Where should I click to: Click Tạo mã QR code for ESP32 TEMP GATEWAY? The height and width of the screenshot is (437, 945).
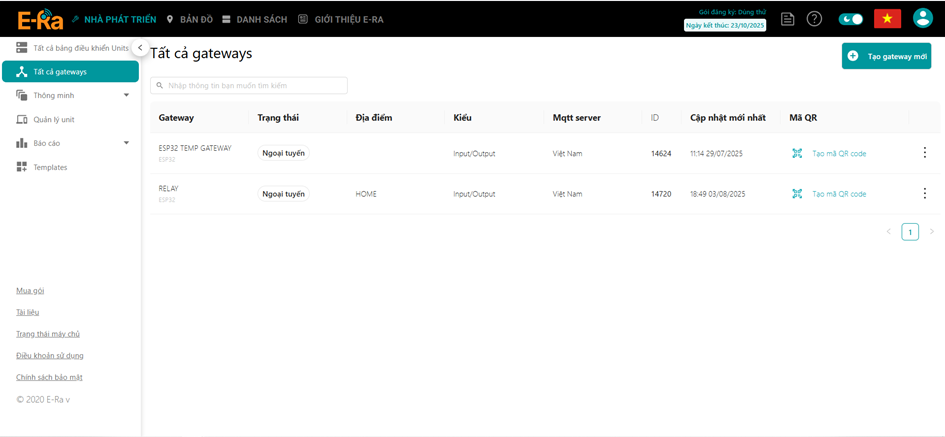point(839,154)
